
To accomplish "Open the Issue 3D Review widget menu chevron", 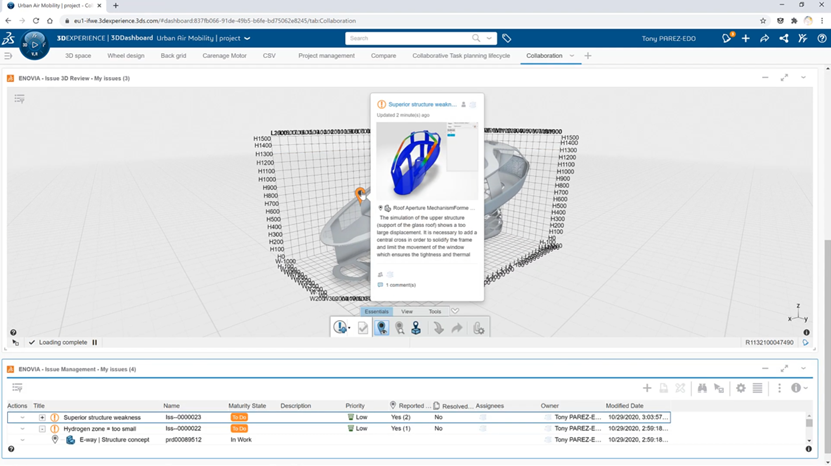I will [x=803, y=78].
